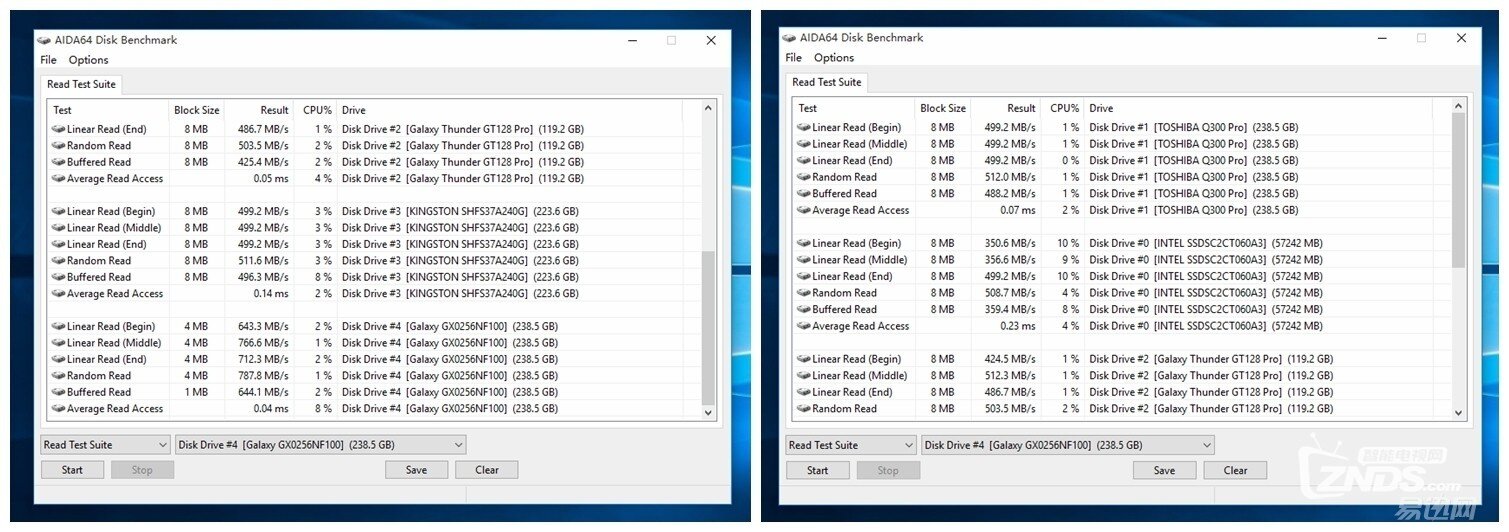Open the Options menu in left window
Image resolution: width=1509 pixels, height=532 pixels.
coord(88,60)
